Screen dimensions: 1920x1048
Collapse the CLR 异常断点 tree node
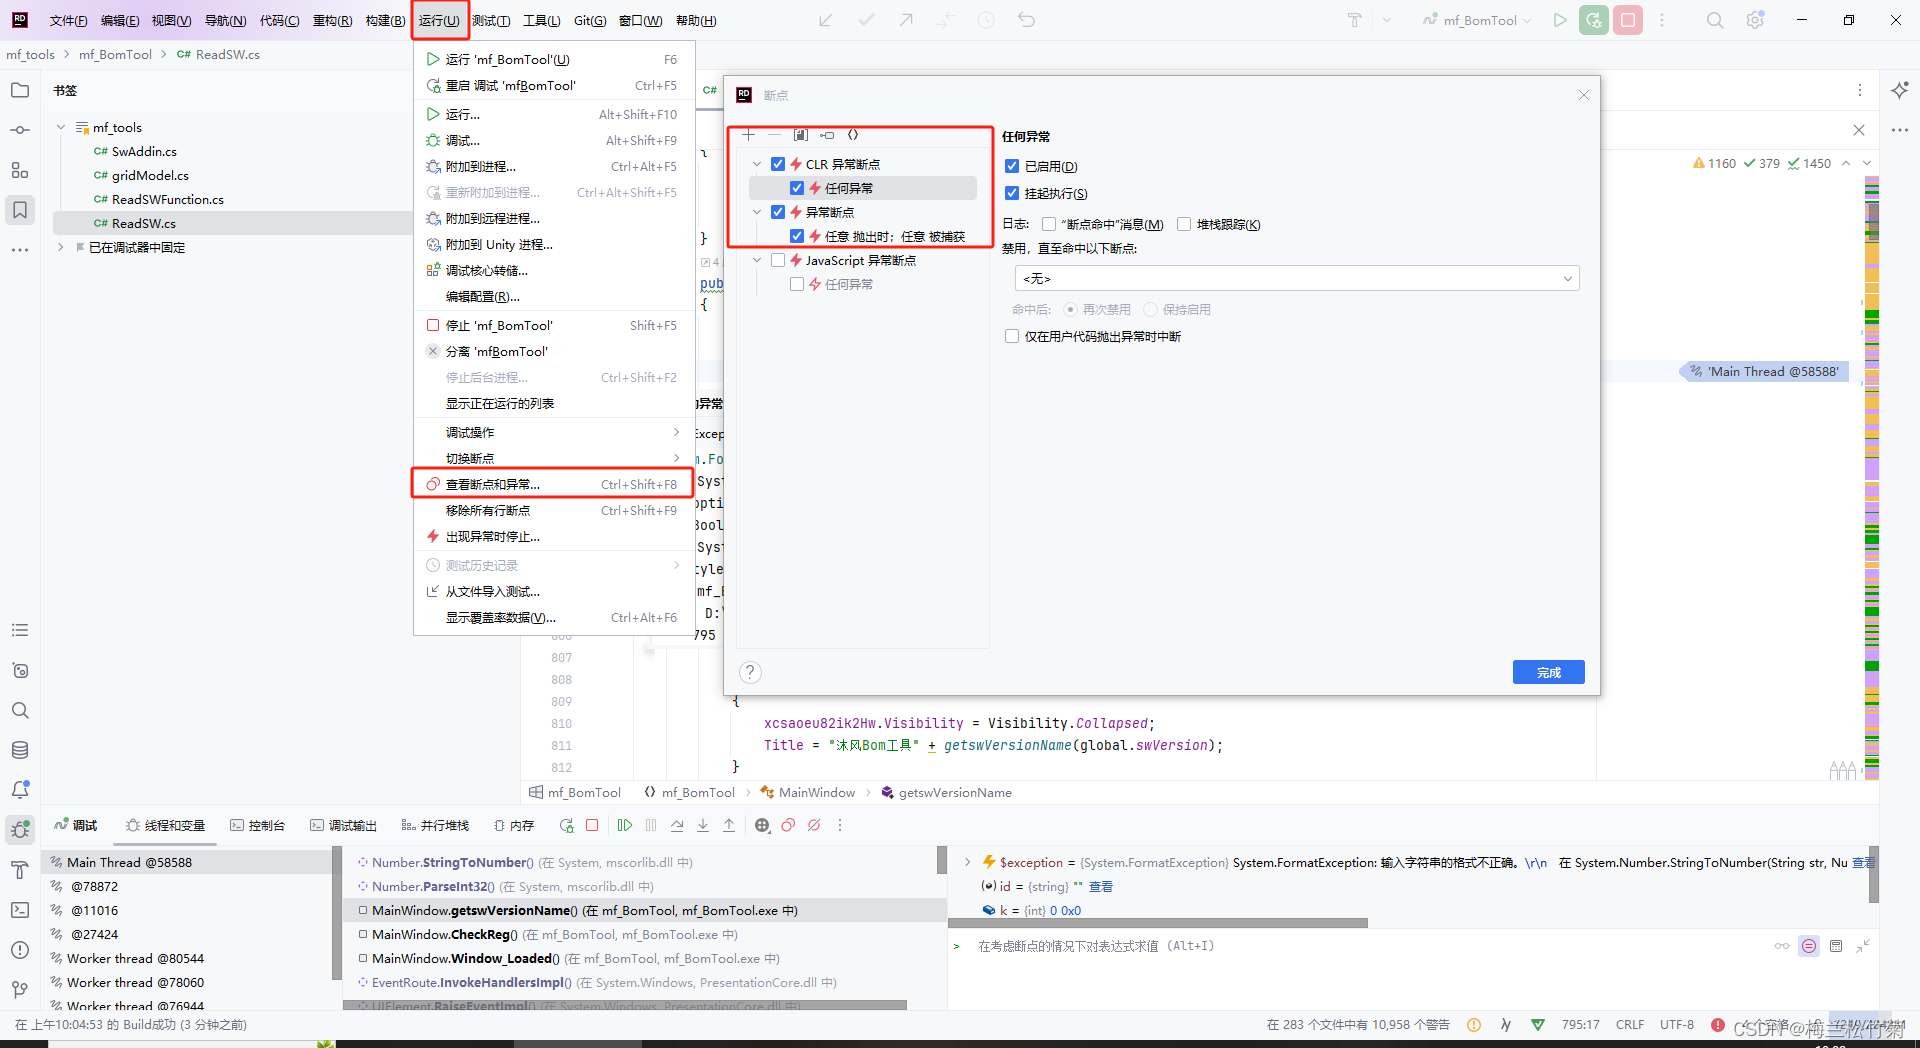[757, 164]
